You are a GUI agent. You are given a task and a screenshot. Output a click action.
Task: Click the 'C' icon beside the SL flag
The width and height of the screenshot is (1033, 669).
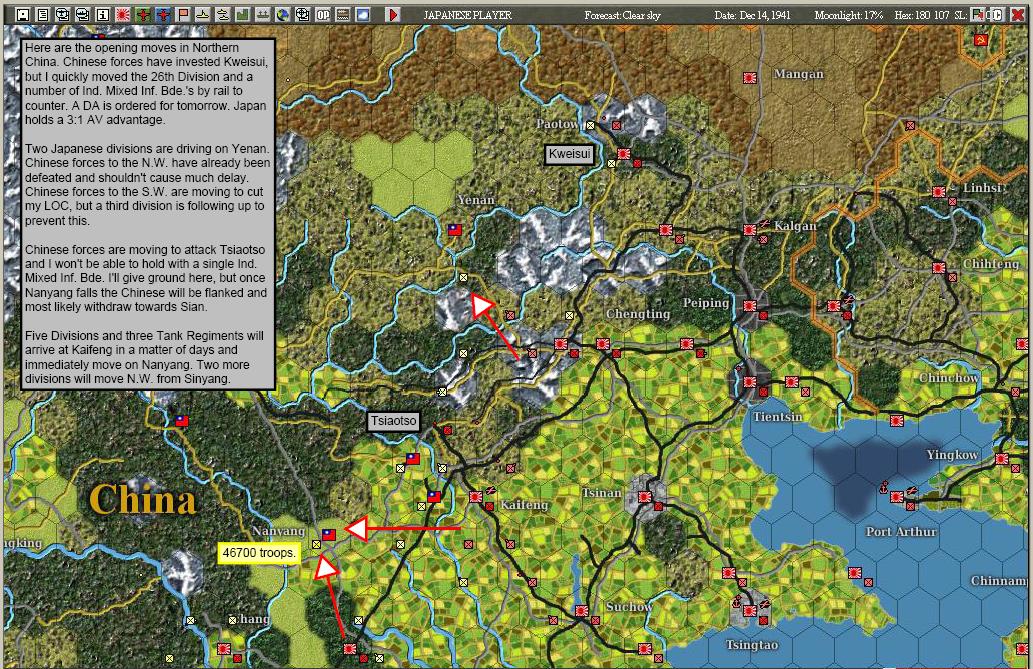(x=996, y=14)
